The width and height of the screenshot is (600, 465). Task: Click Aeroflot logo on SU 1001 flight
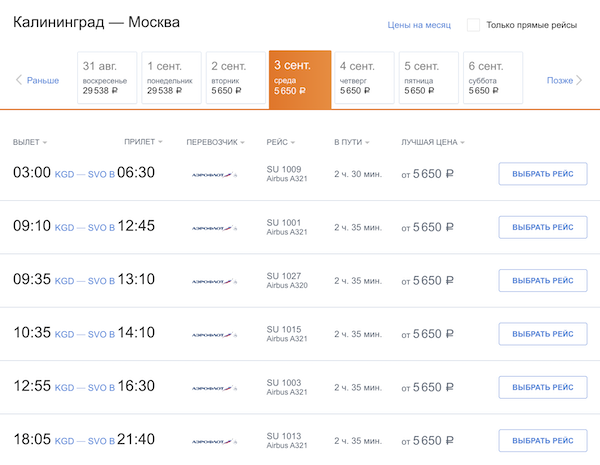[x=213, y=228]
